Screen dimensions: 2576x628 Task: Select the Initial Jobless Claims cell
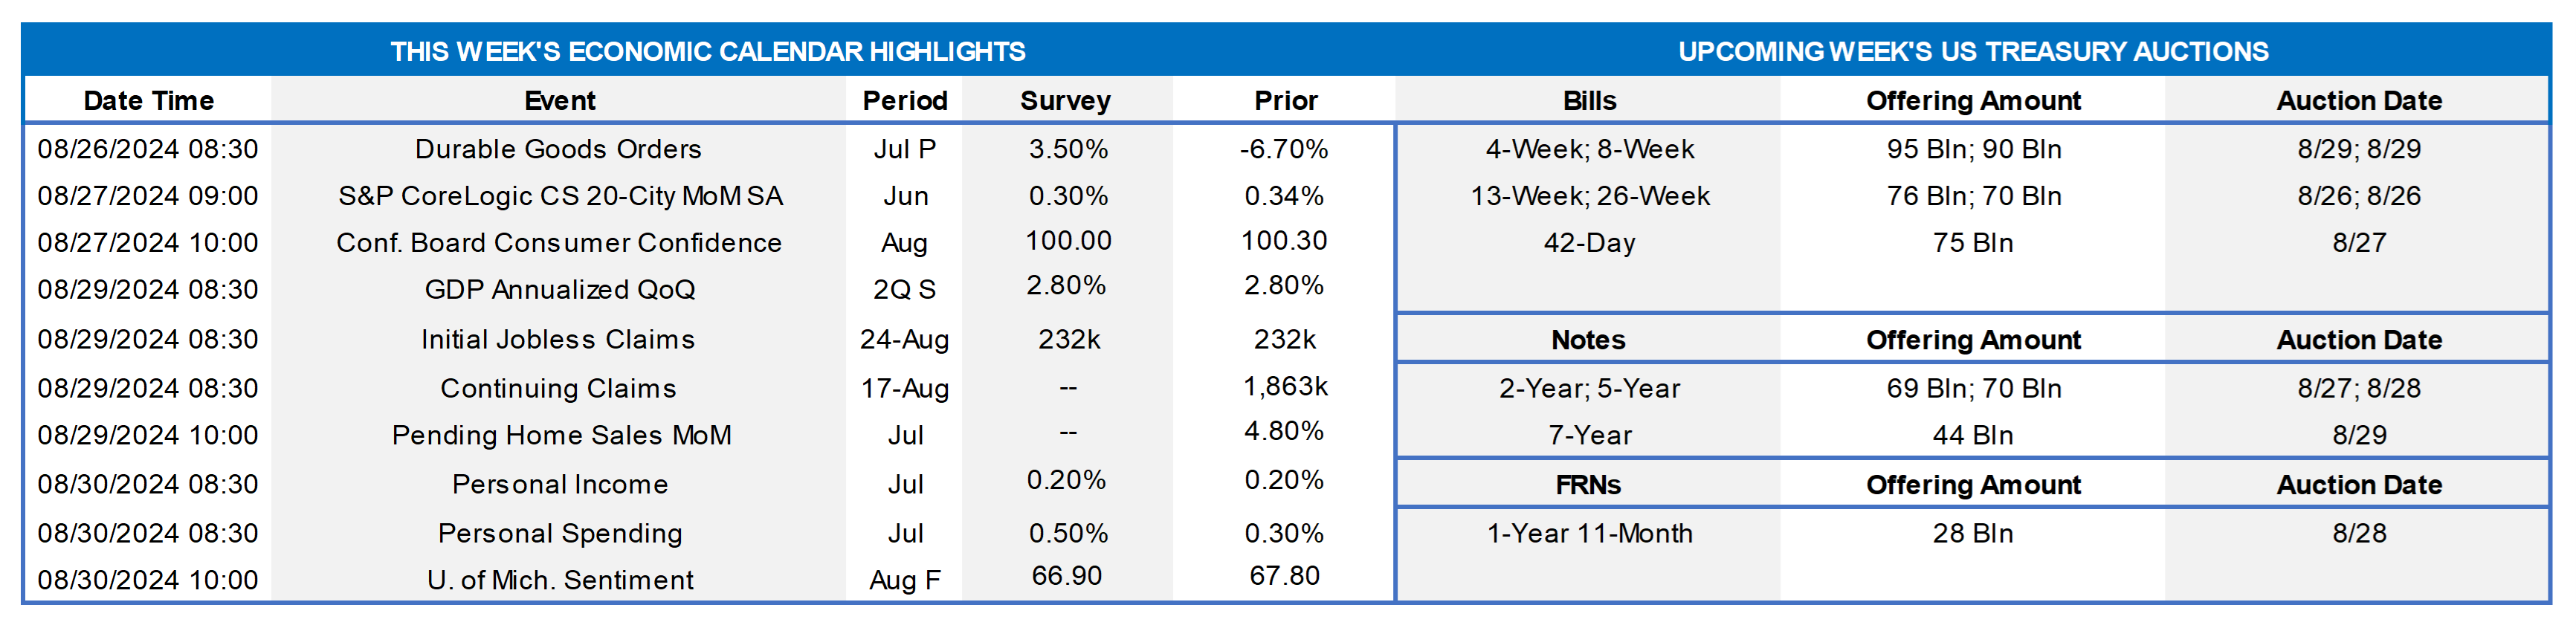558,340
